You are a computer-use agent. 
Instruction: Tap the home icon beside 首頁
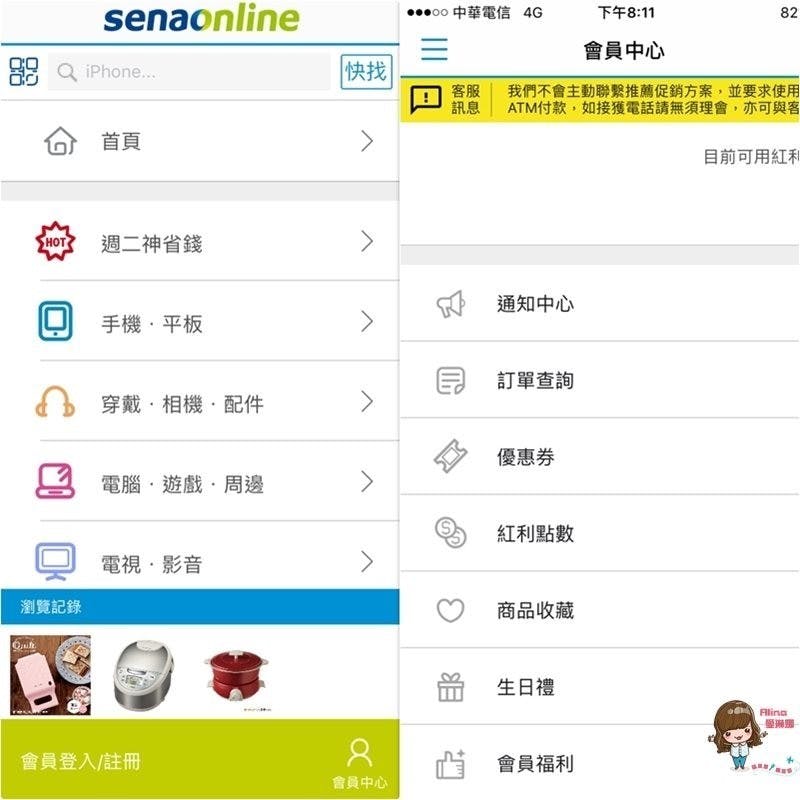click(x=61, y=141)
